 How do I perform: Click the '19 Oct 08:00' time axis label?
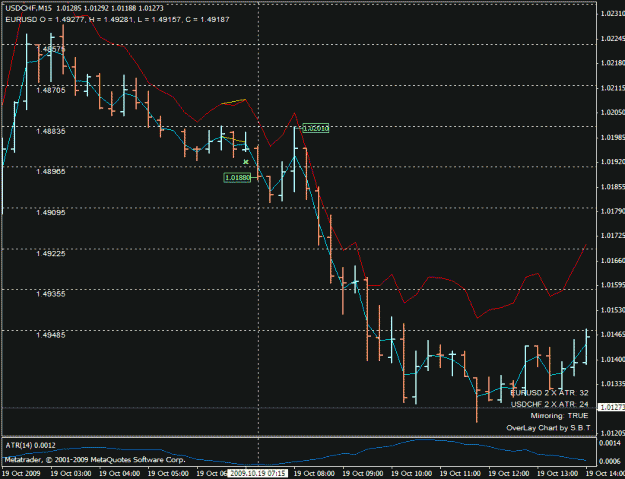tap(314, 473)
